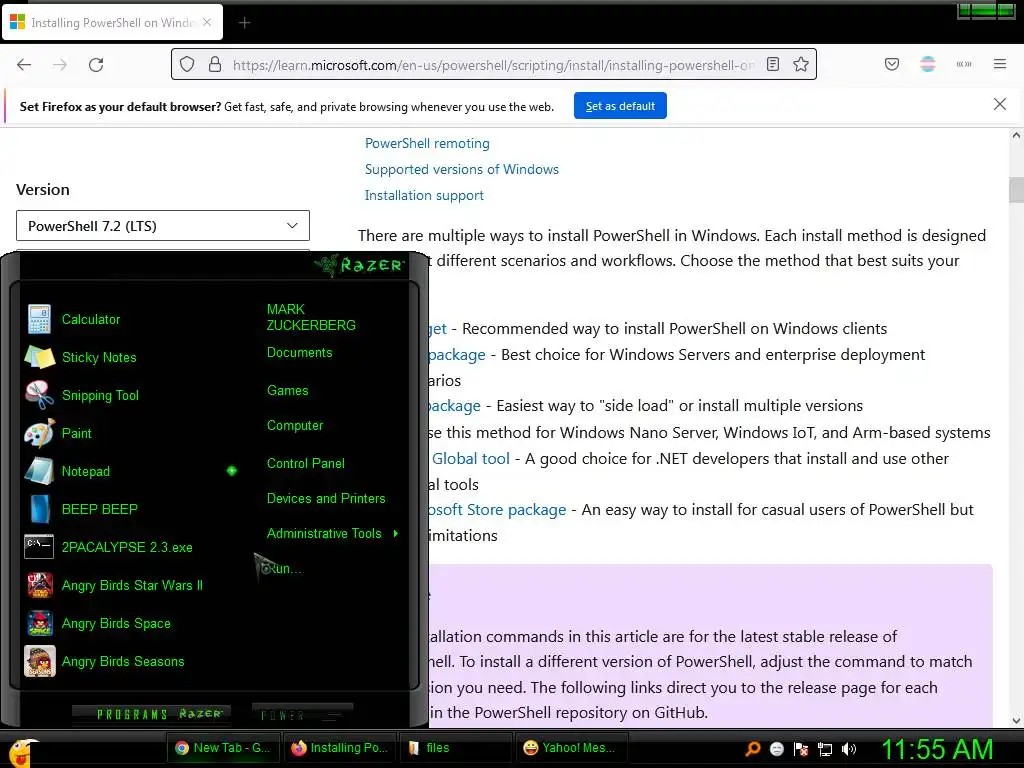Viewport: 1024px width, 768px height.
Task: Open Save to Pocket icon
Action: click(892, 64)
